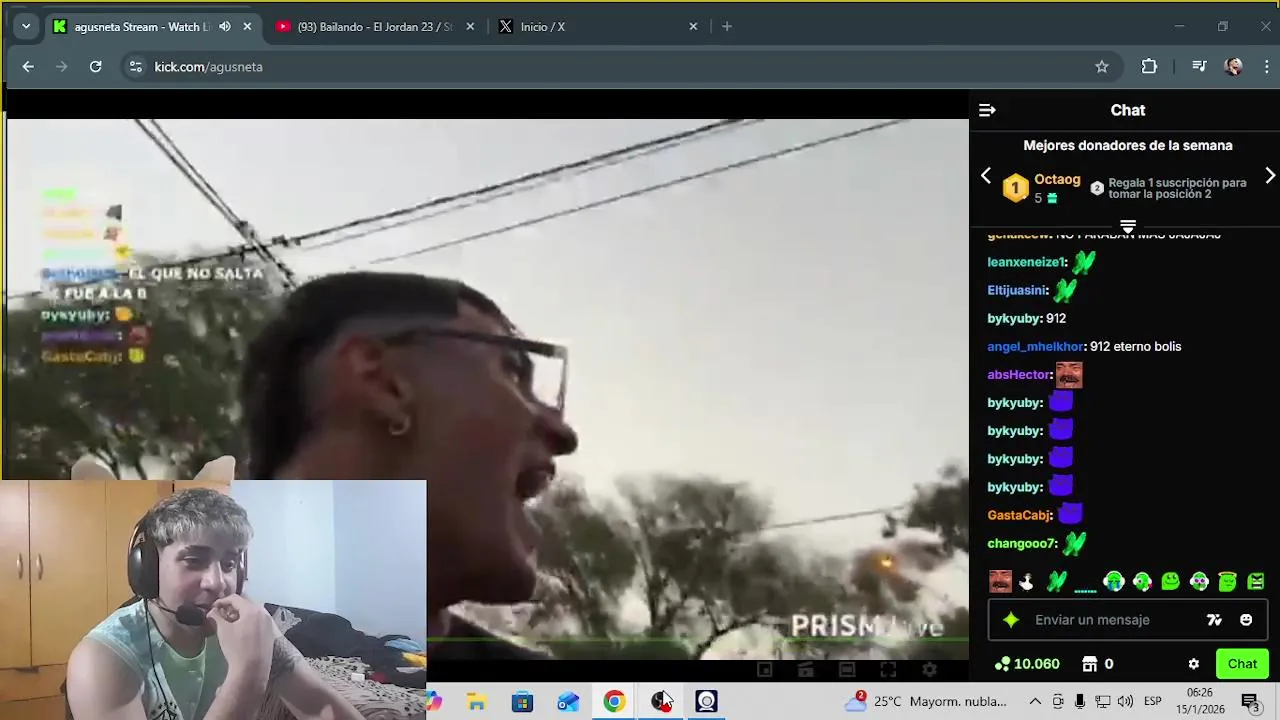1280x720 pixels.
Task: Open the Kick shop icon
Action: coord(1090,664)
